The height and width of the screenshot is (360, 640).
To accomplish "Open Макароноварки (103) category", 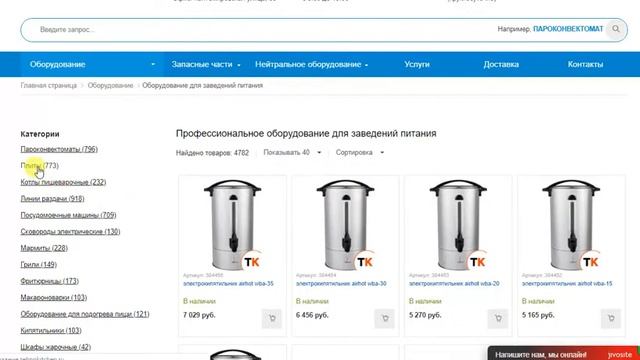I will coord(53,298).
